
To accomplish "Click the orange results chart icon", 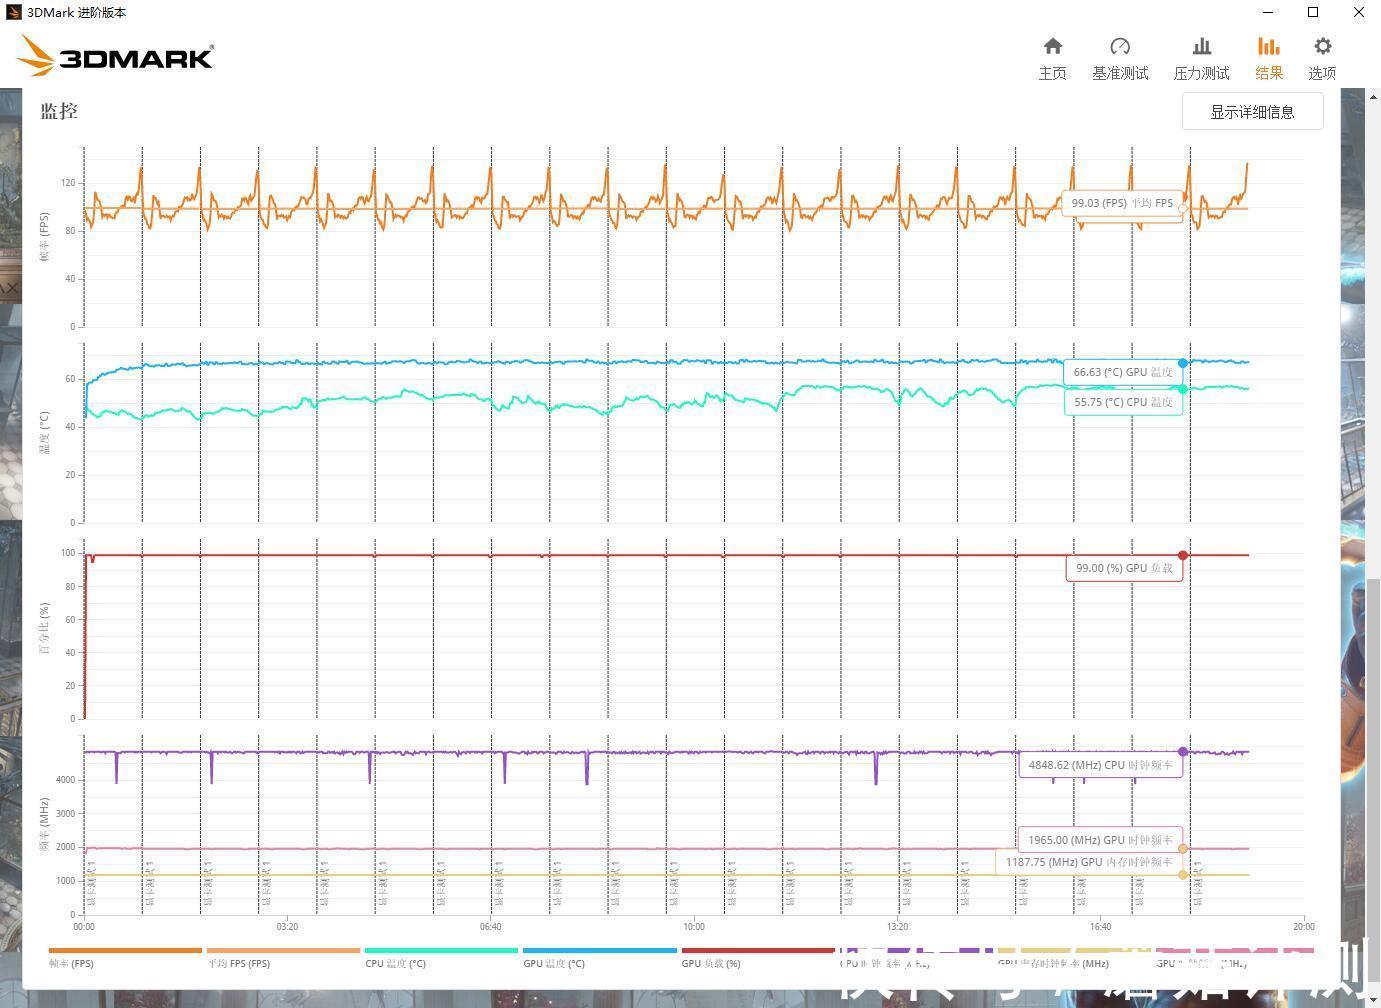I will pyautogui.click(x=1269, y=46).
